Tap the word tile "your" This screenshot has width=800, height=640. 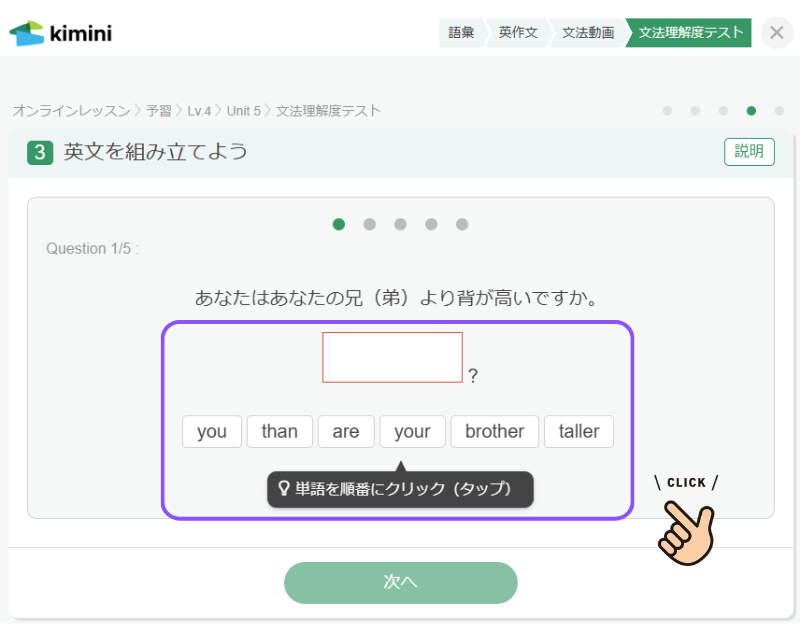412,431
